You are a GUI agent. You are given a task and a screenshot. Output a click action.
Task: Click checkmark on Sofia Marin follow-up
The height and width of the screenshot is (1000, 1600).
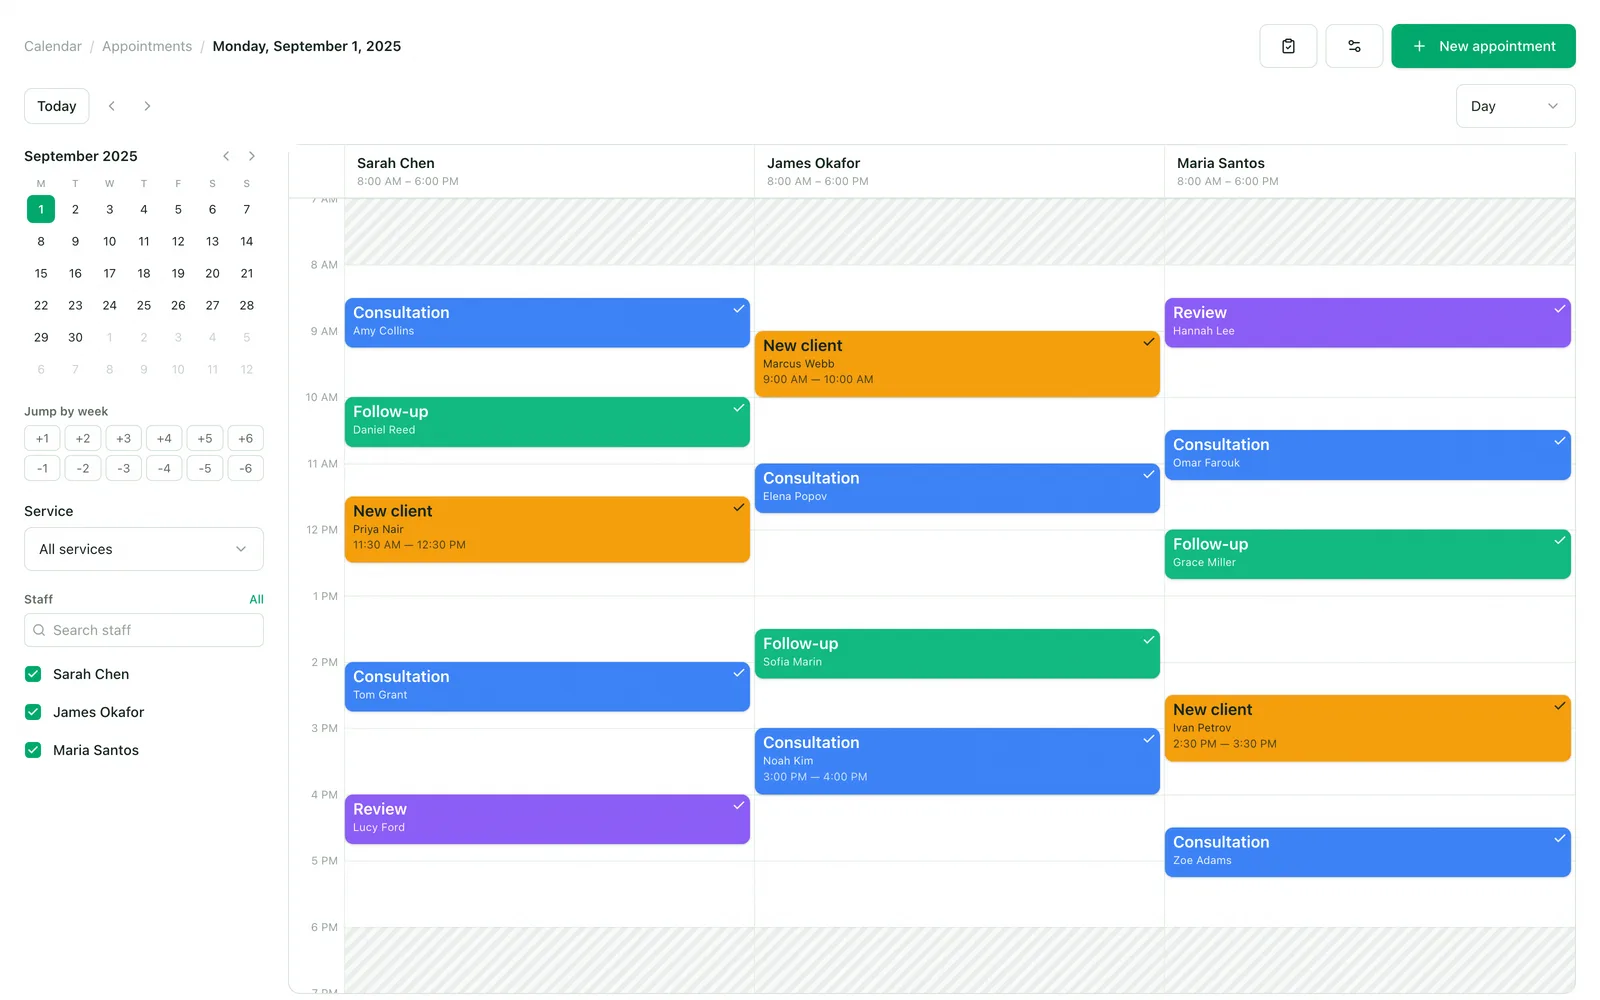pyautogui.click(x=1149, y=640)
